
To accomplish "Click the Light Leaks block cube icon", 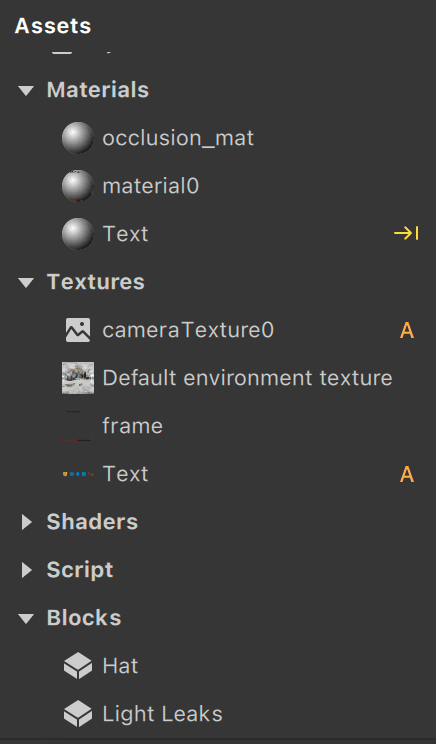I will pos(78,714).
